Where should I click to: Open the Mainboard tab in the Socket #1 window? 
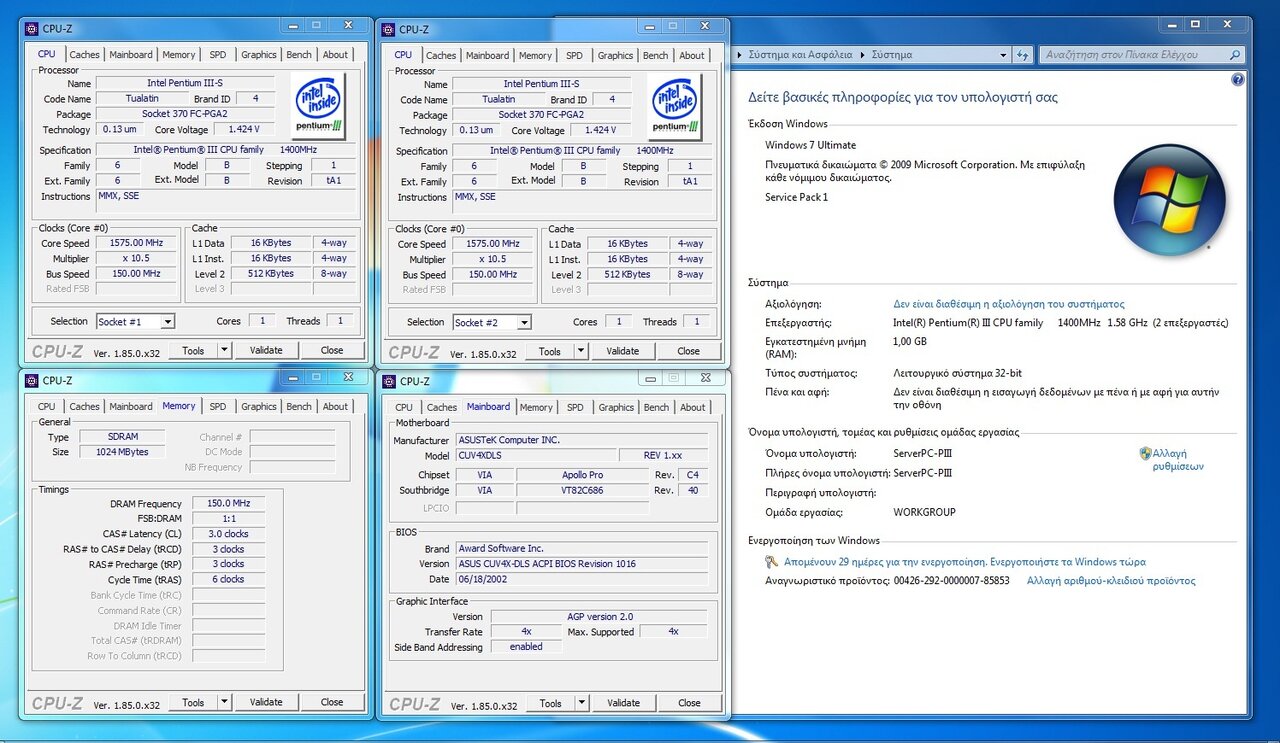point(131,55)
